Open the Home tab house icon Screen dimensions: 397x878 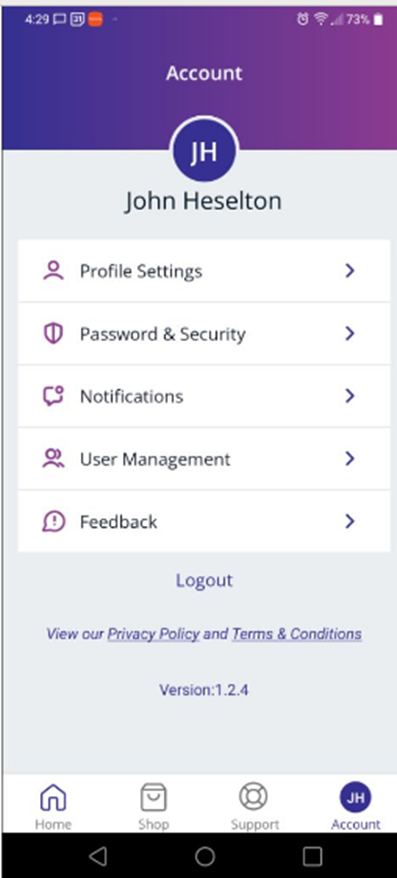click(53, 797)
